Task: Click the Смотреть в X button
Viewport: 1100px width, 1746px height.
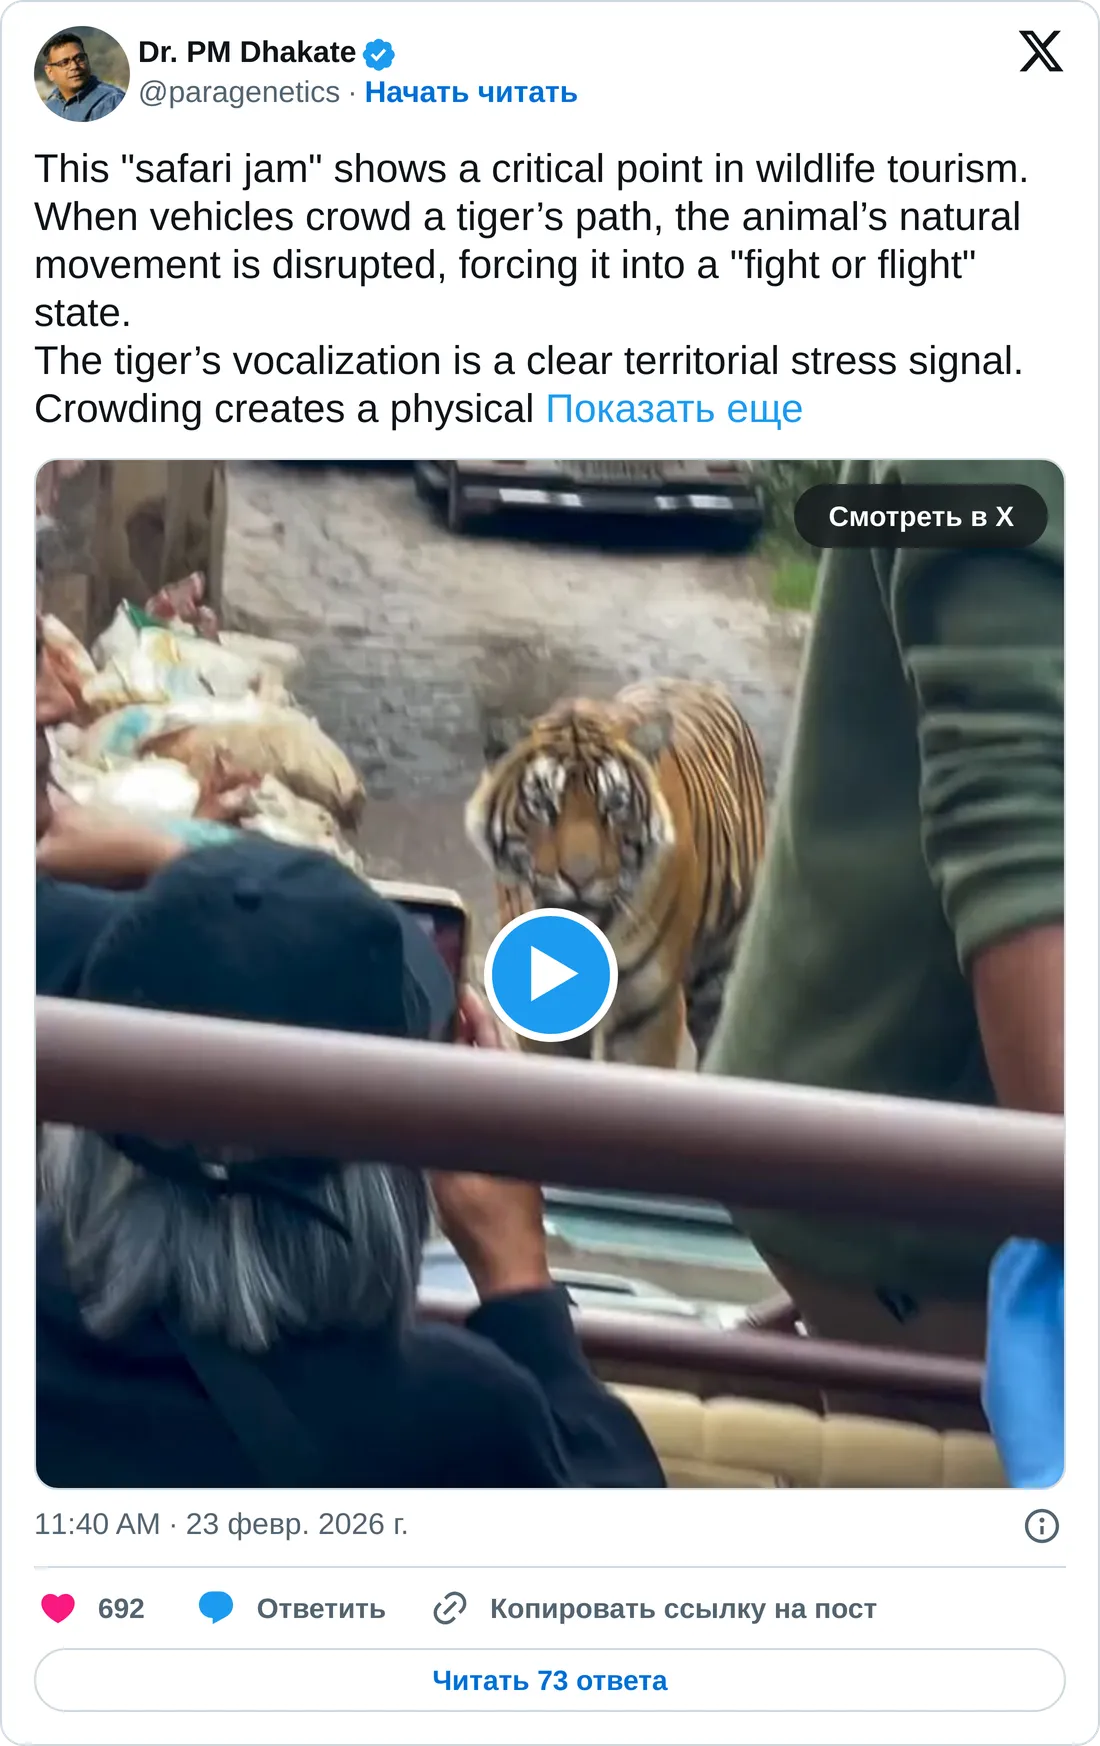Action: [921, 516]
